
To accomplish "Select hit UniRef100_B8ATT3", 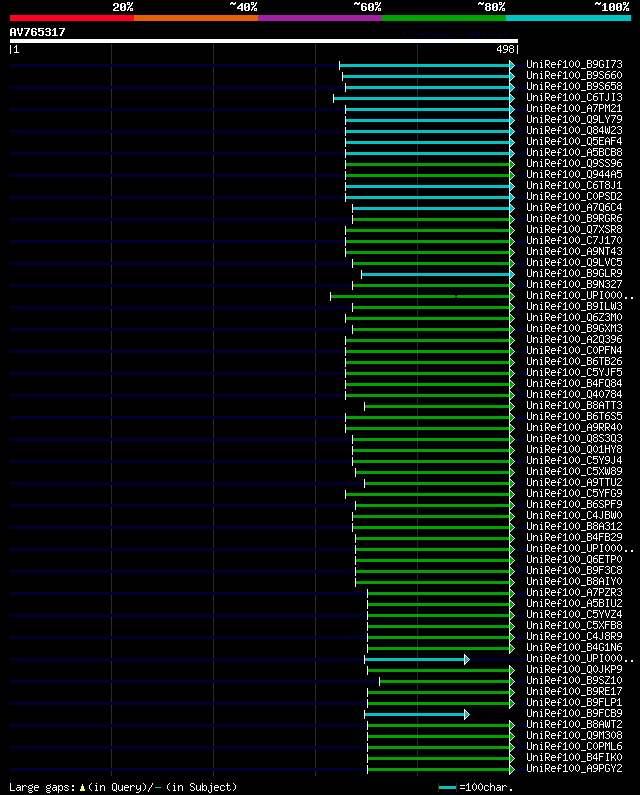I will tap(574, 406).
